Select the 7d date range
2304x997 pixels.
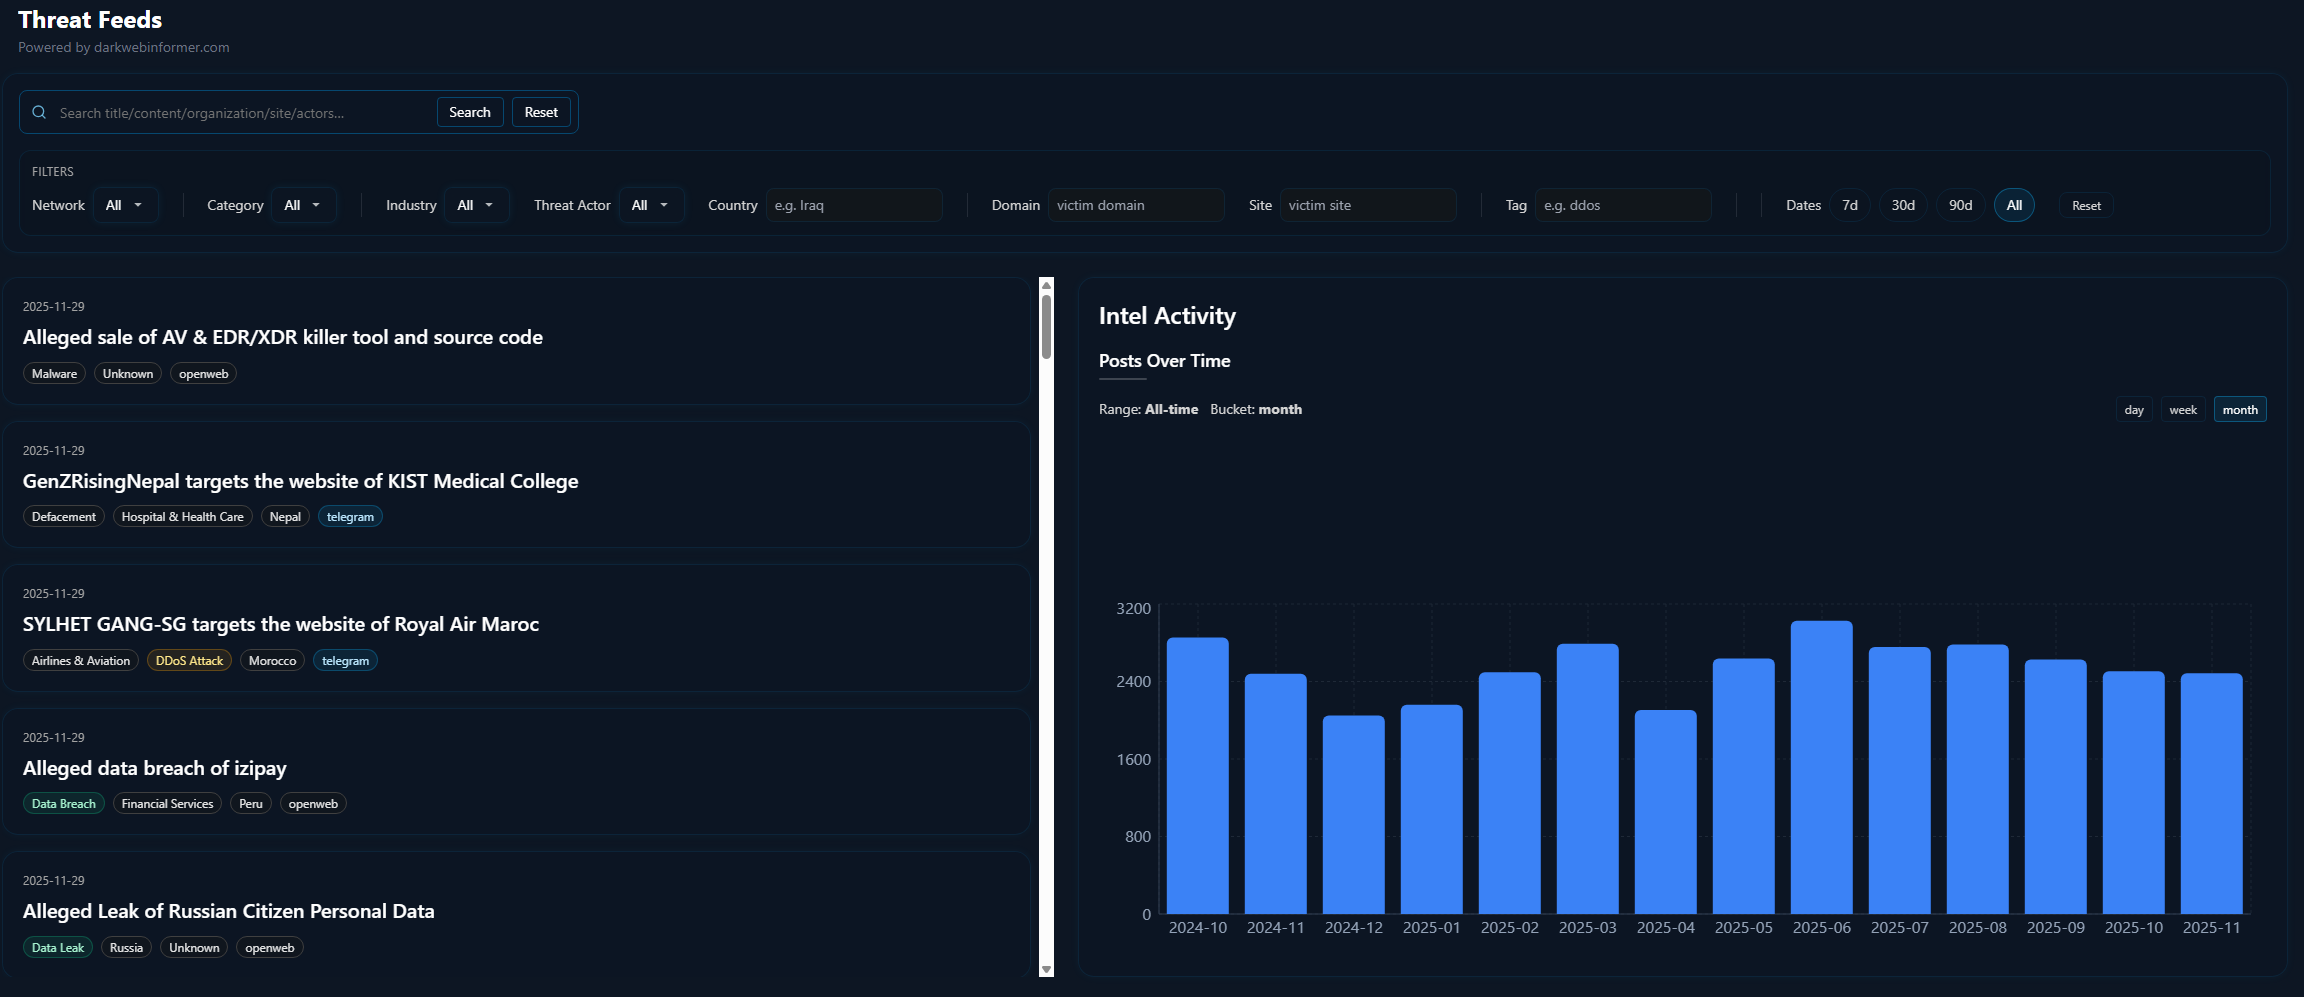point(1849,205)
